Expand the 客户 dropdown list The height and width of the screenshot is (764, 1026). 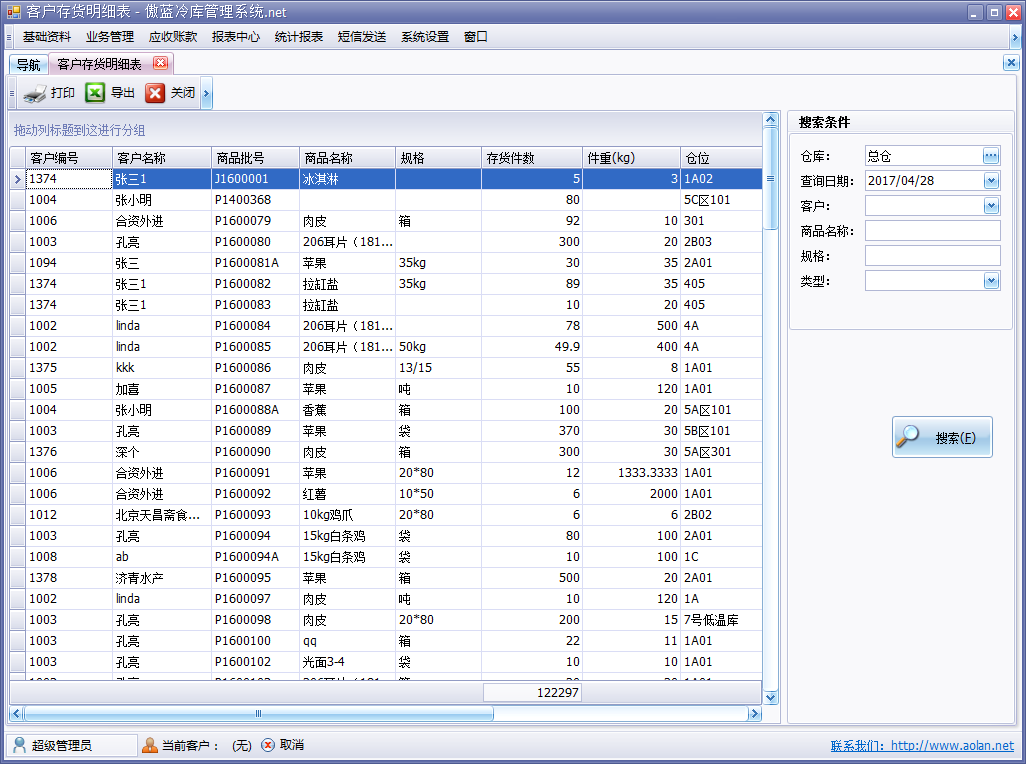[x=991, y=206]
